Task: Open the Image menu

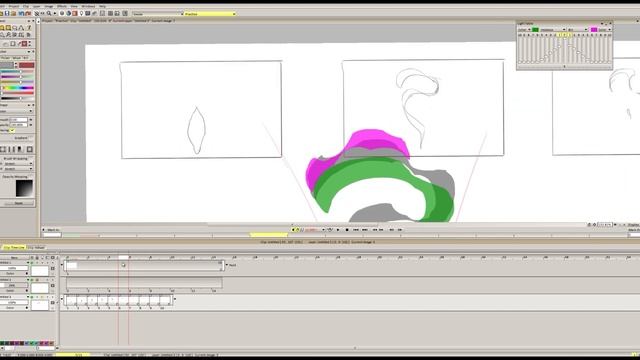Action: 49,7
